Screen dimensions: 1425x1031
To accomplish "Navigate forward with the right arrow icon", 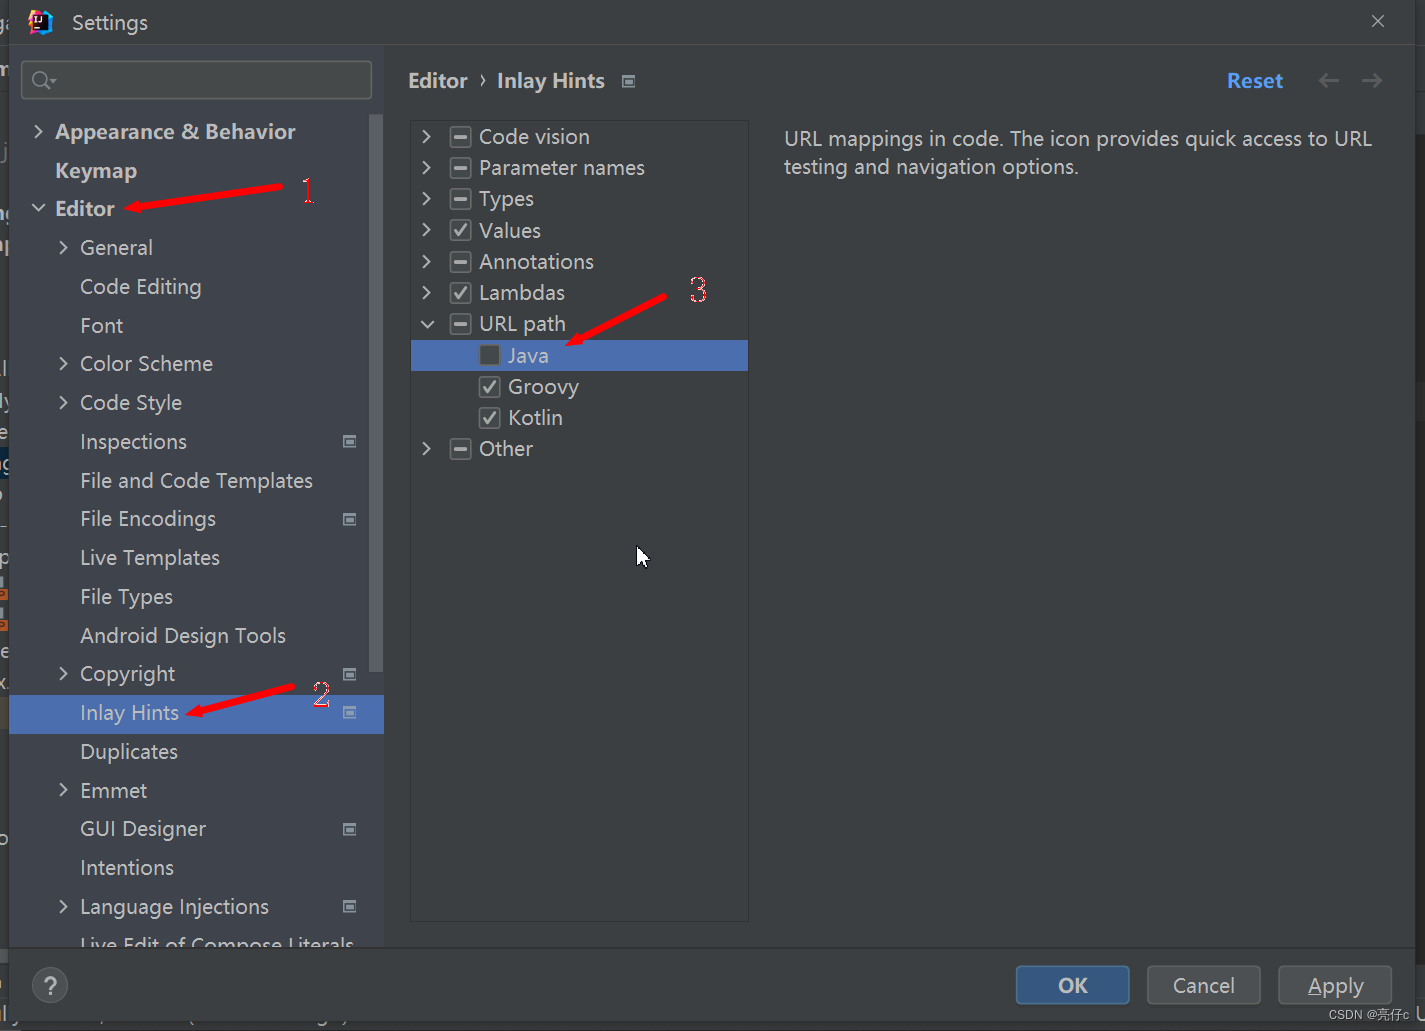I will coord(1371,80).
